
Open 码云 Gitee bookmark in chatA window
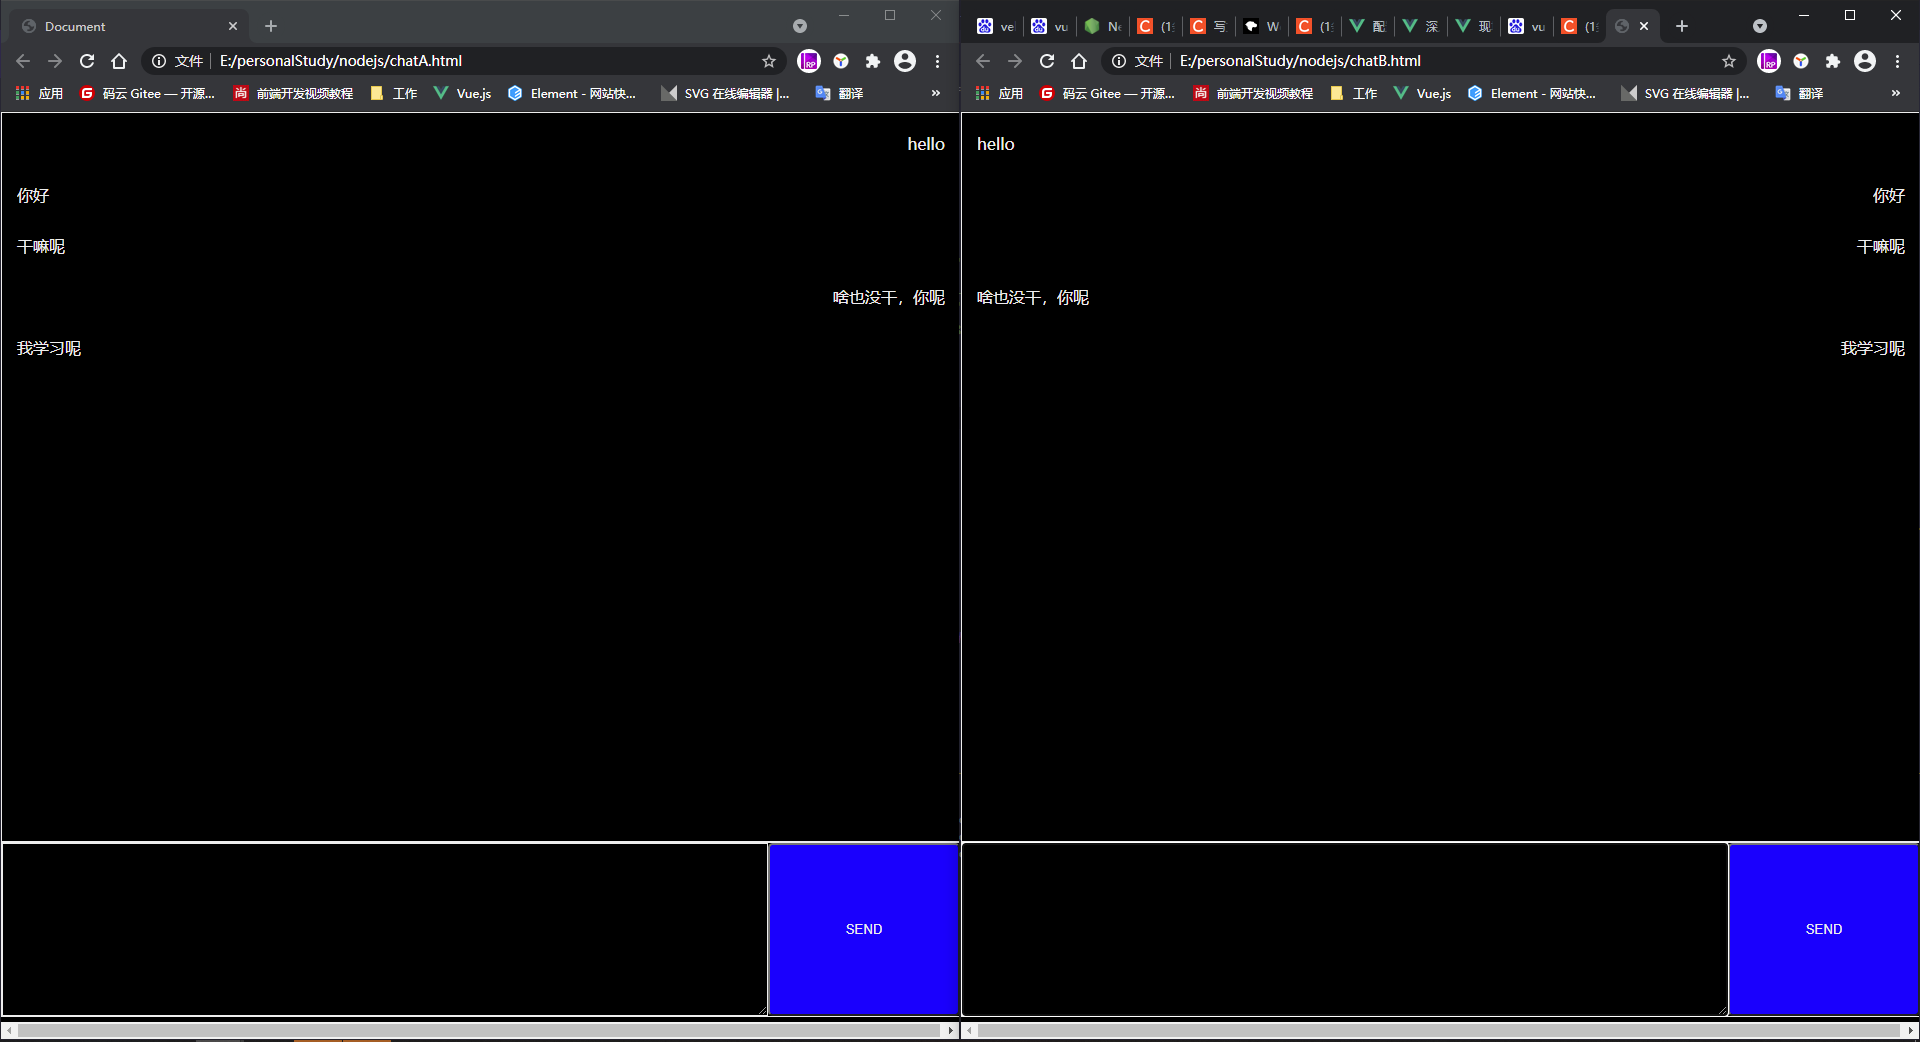click(x=148, y=93)
